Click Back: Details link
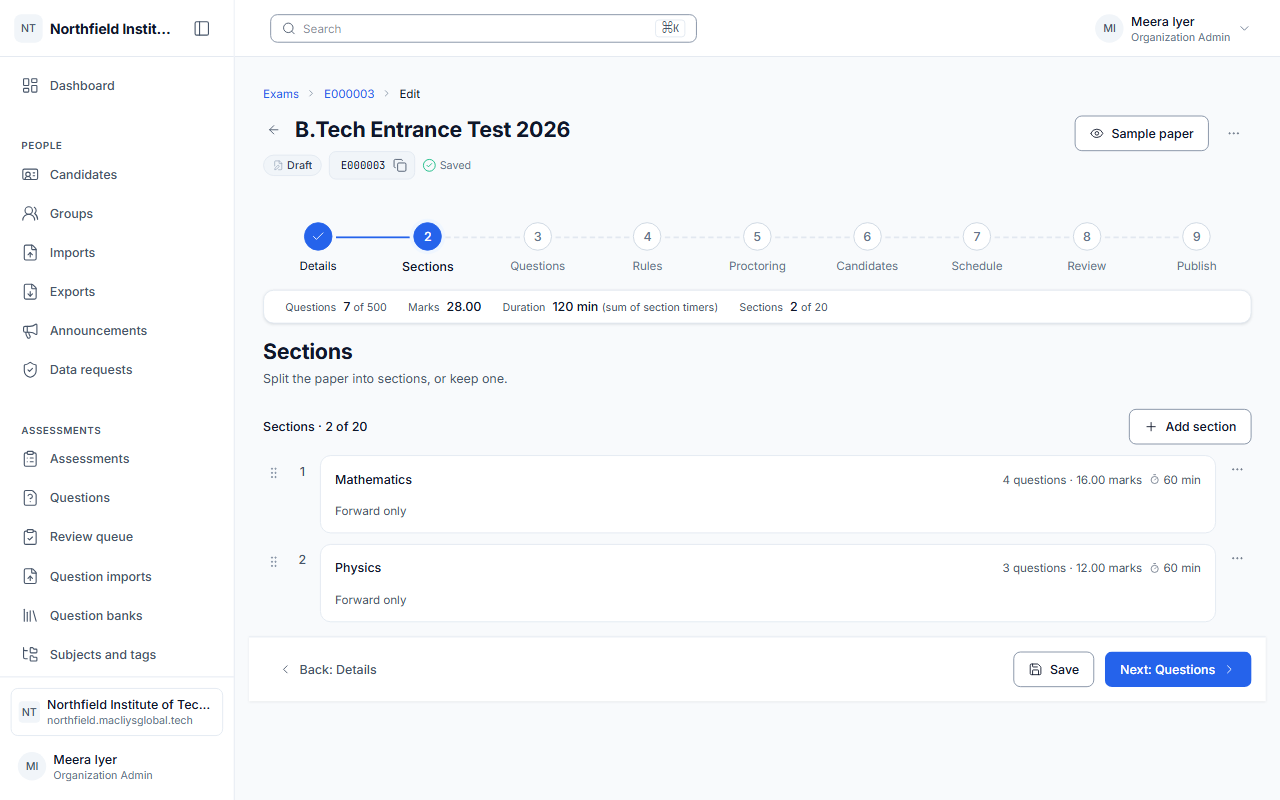 (328, 670)
